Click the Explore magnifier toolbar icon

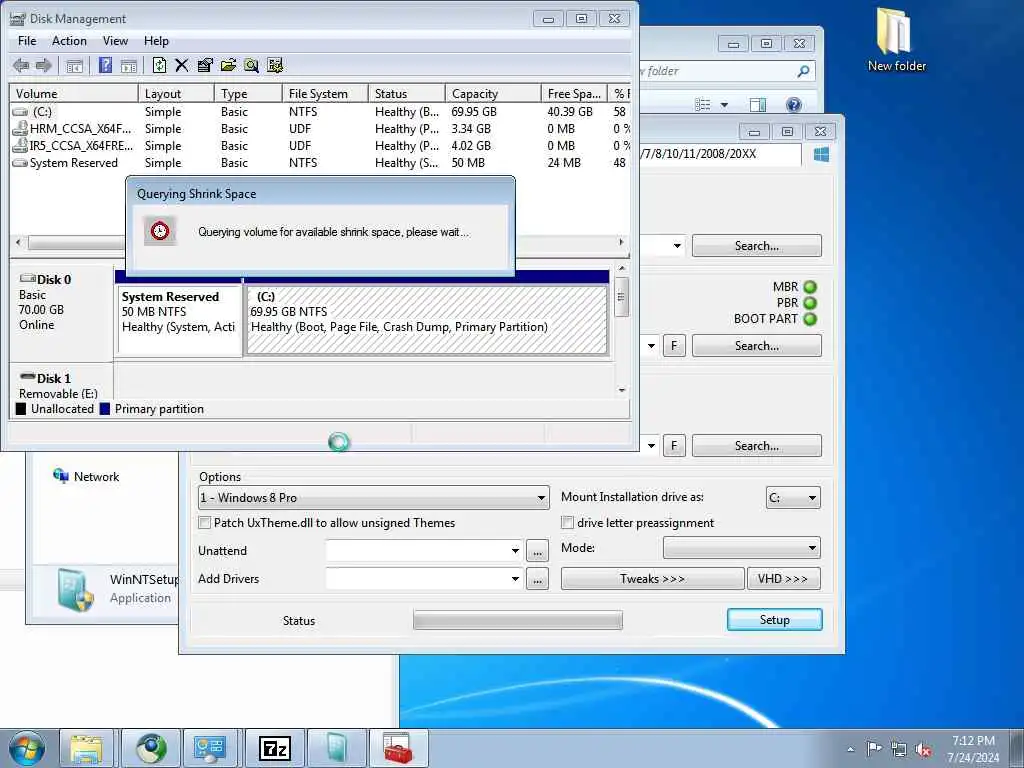(x=251, y=65)
